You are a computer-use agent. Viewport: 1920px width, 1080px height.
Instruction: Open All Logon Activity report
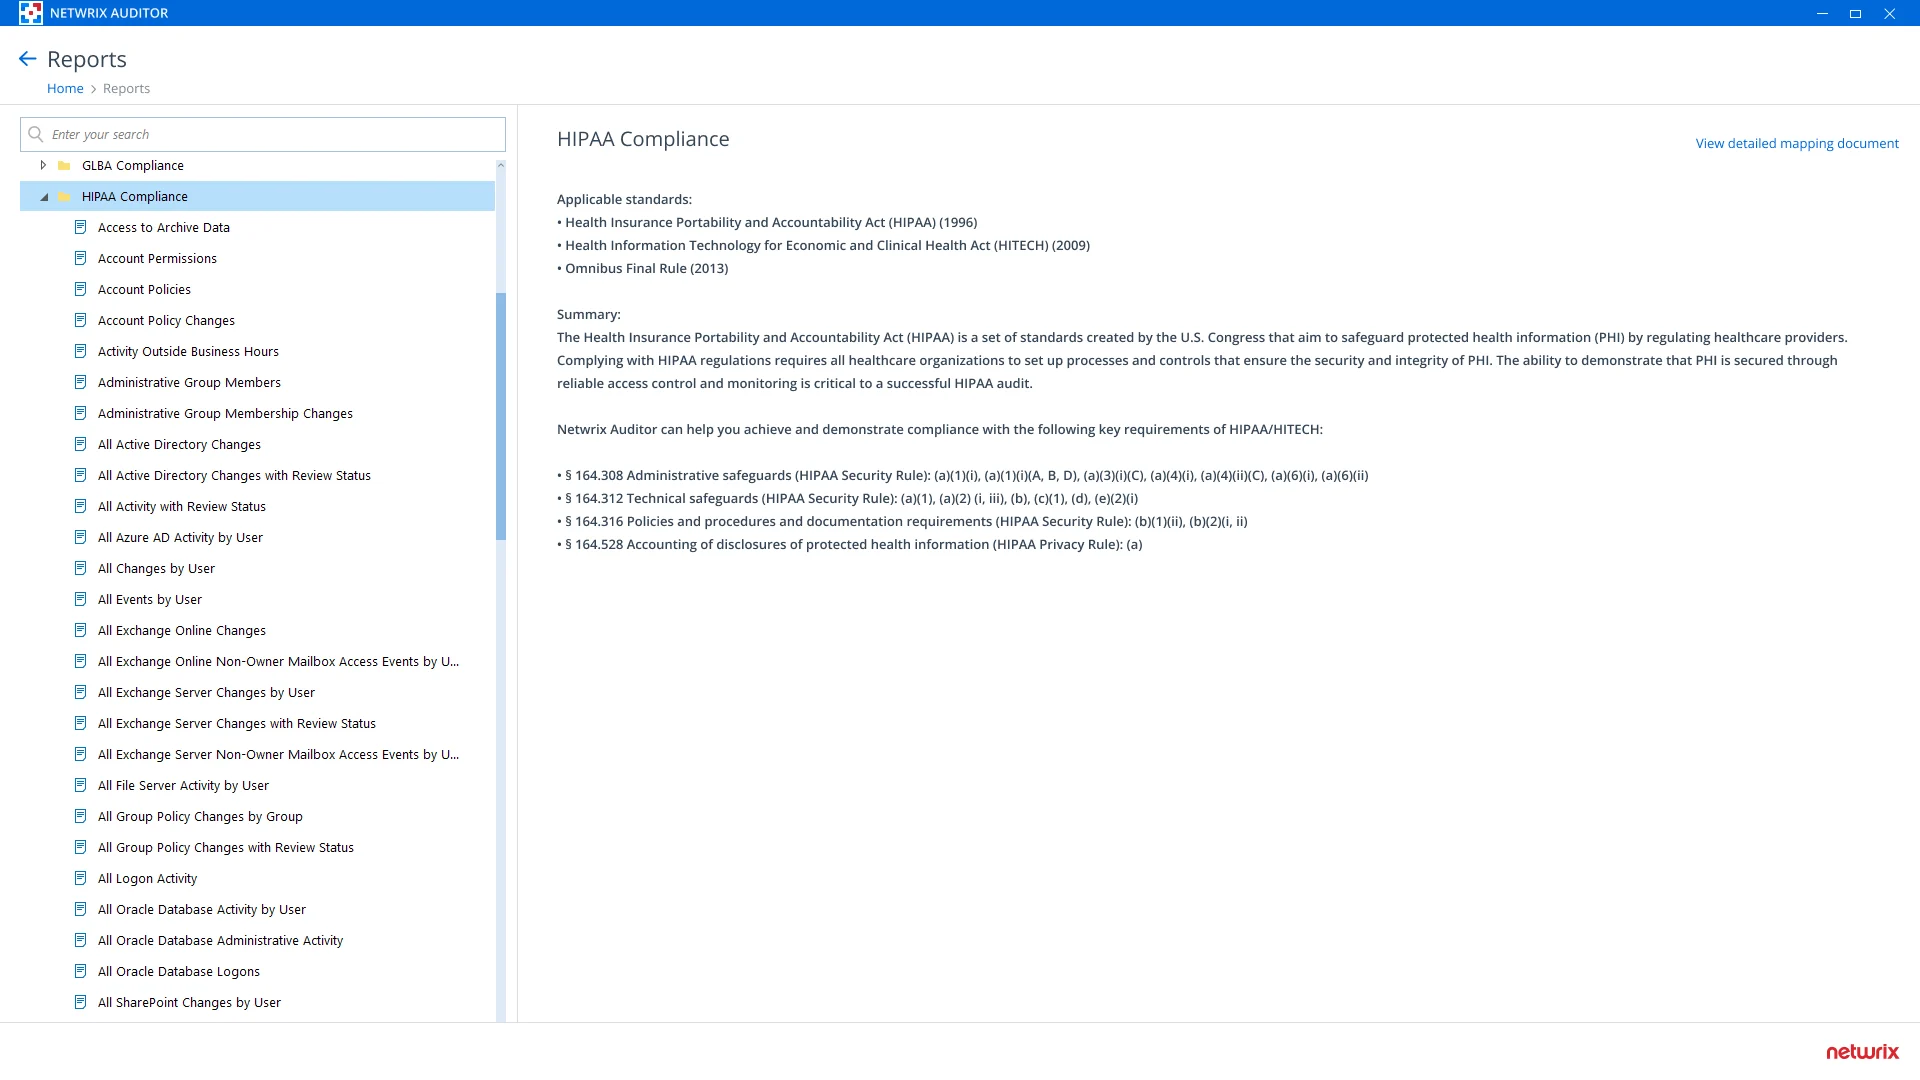click(147, 878)
